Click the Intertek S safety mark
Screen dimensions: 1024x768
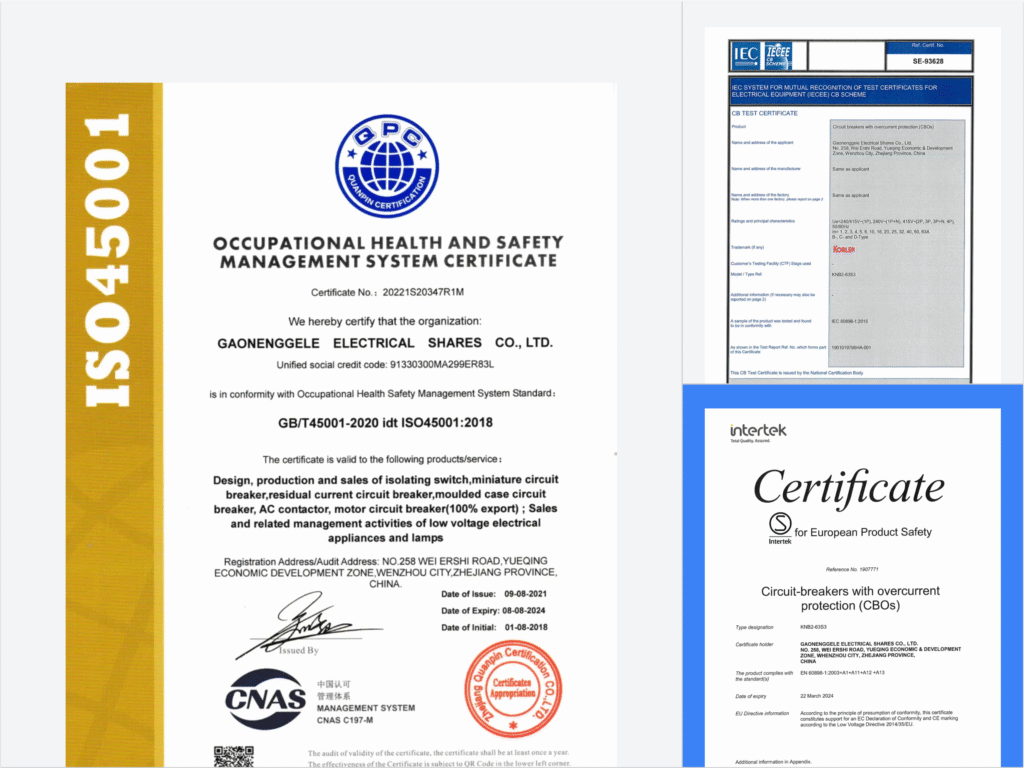[779, 525]
